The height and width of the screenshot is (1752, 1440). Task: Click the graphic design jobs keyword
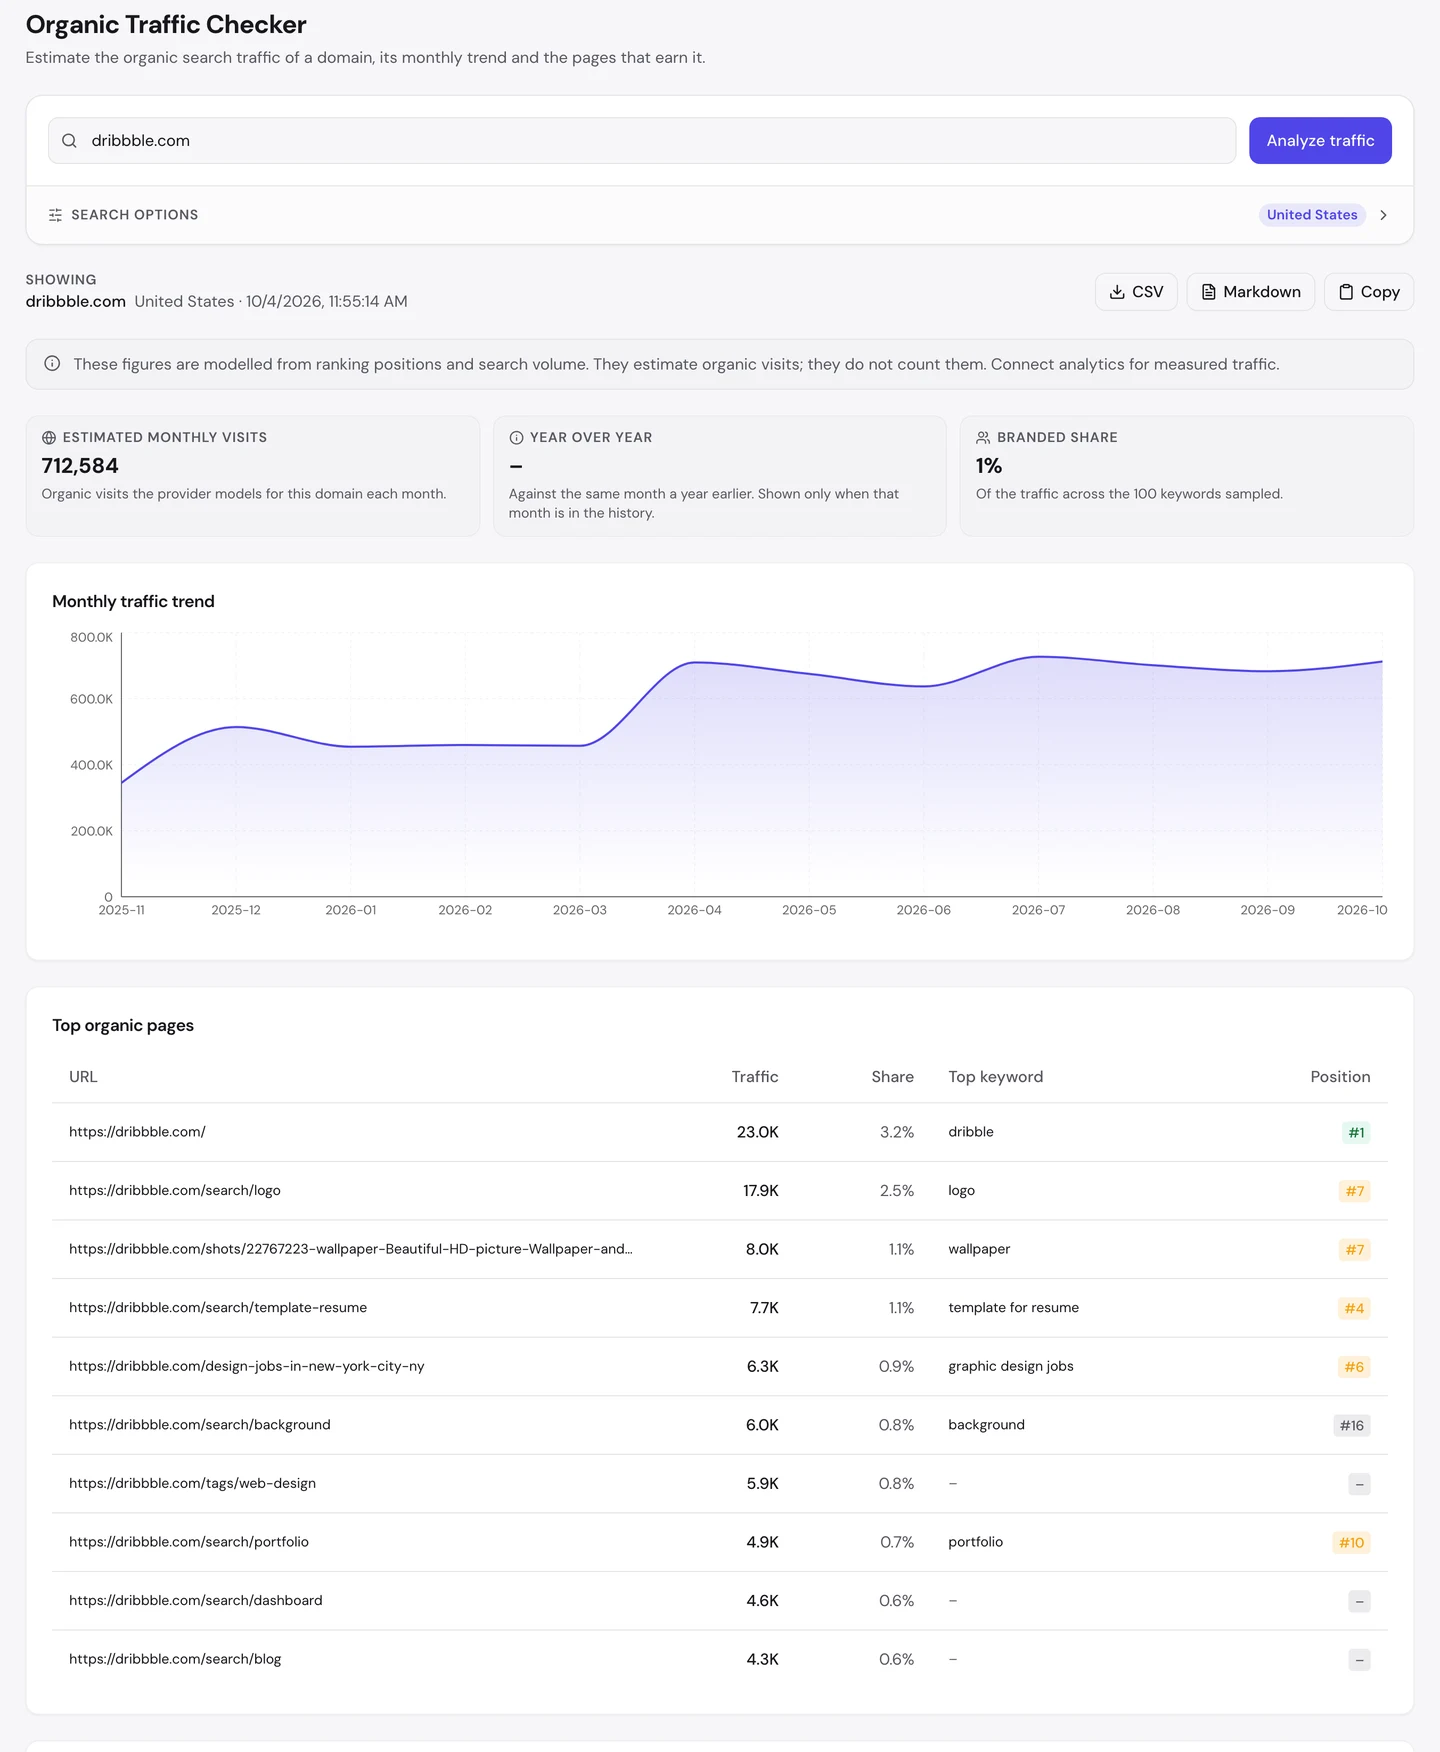coord(1011,1366)
